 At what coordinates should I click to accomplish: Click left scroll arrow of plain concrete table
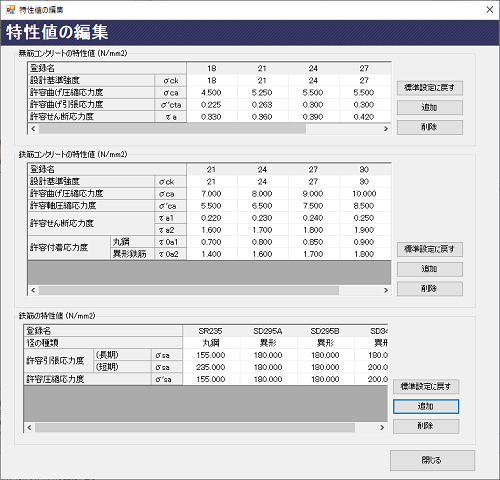point(33,129)
